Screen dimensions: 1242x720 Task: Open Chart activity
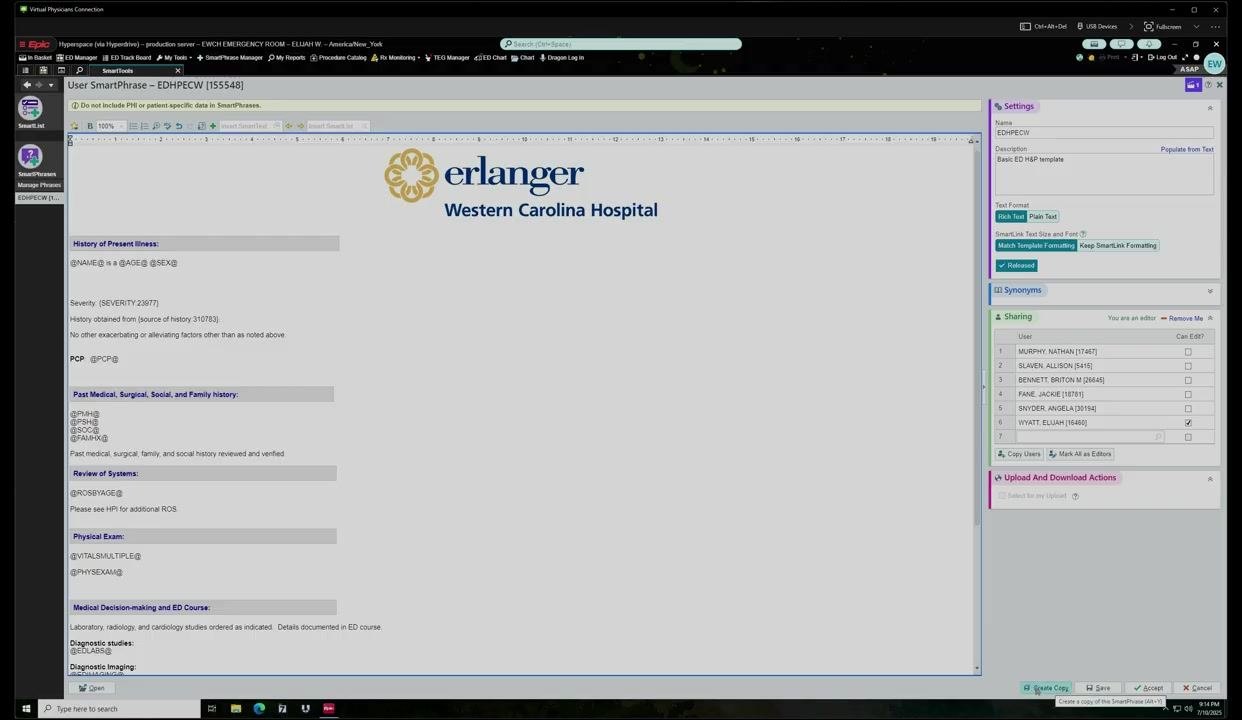[524, 58]
